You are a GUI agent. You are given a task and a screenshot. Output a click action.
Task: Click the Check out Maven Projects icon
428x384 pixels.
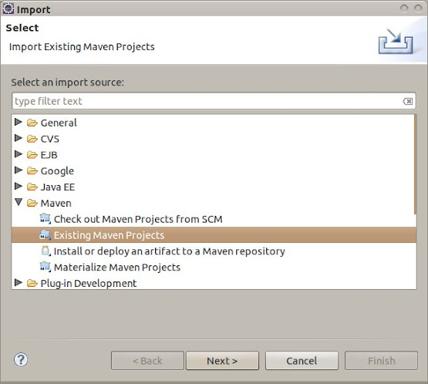click(45, 219)
